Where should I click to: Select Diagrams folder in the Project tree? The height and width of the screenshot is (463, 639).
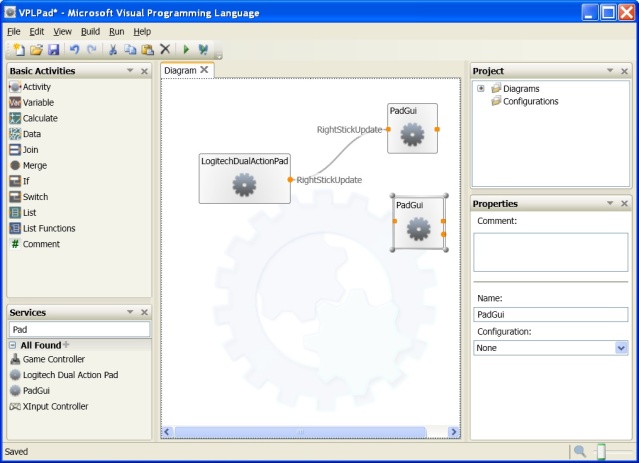click(521, 88)
